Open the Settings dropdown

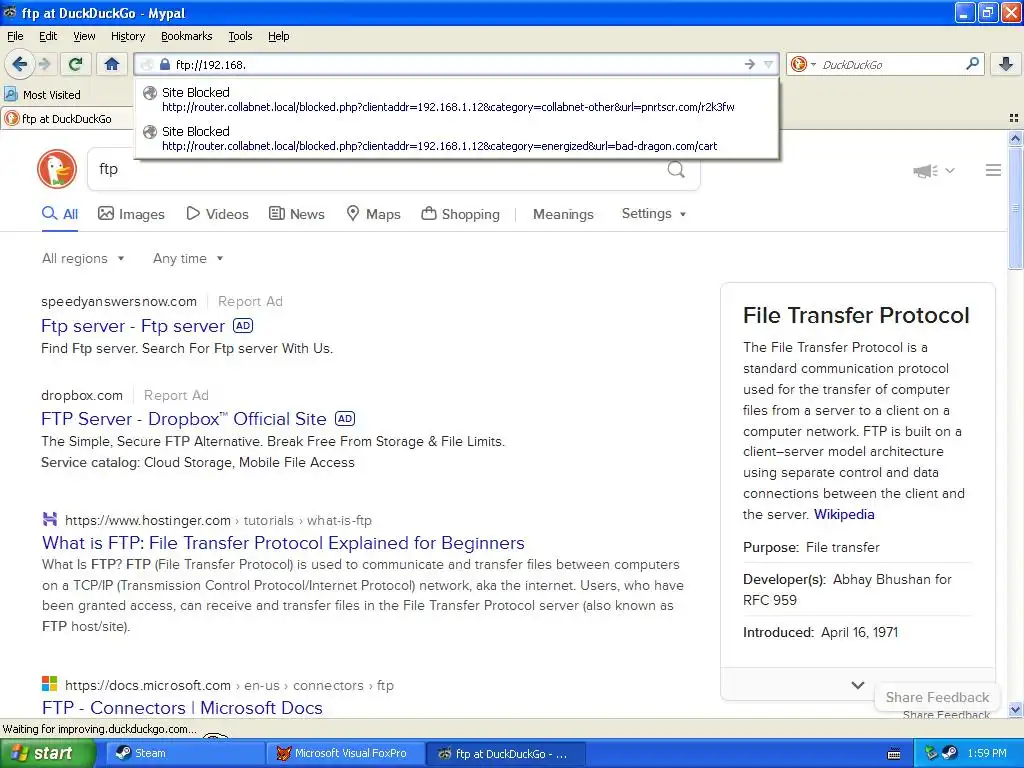click(654, 214)
